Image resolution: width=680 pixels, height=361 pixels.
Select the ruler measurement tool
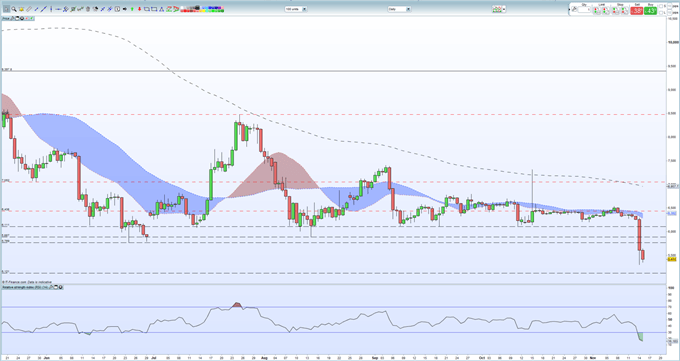29,9
